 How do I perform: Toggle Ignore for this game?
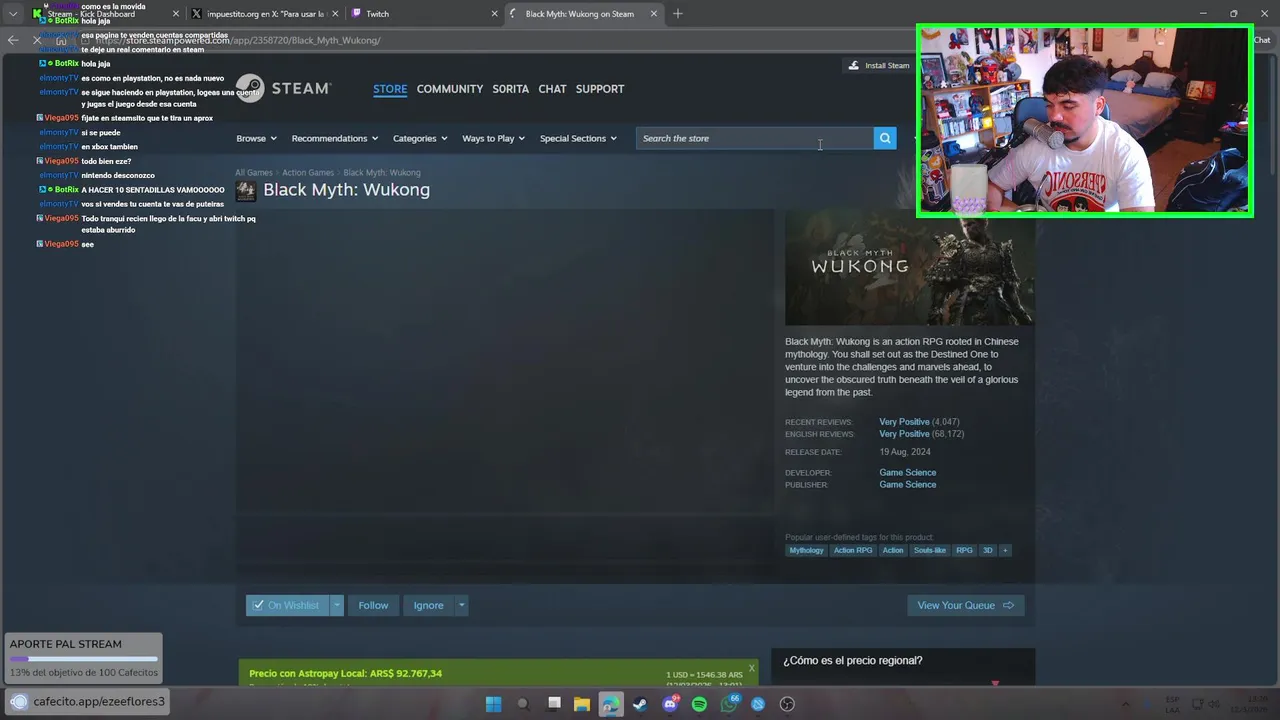pyautogui.click(x=428, y=605)
